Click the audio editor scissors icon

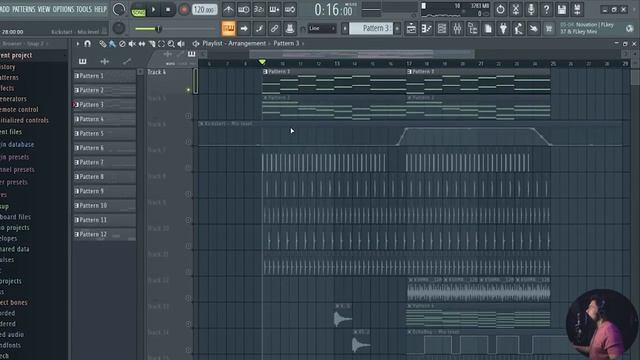[x=516, y=9]
